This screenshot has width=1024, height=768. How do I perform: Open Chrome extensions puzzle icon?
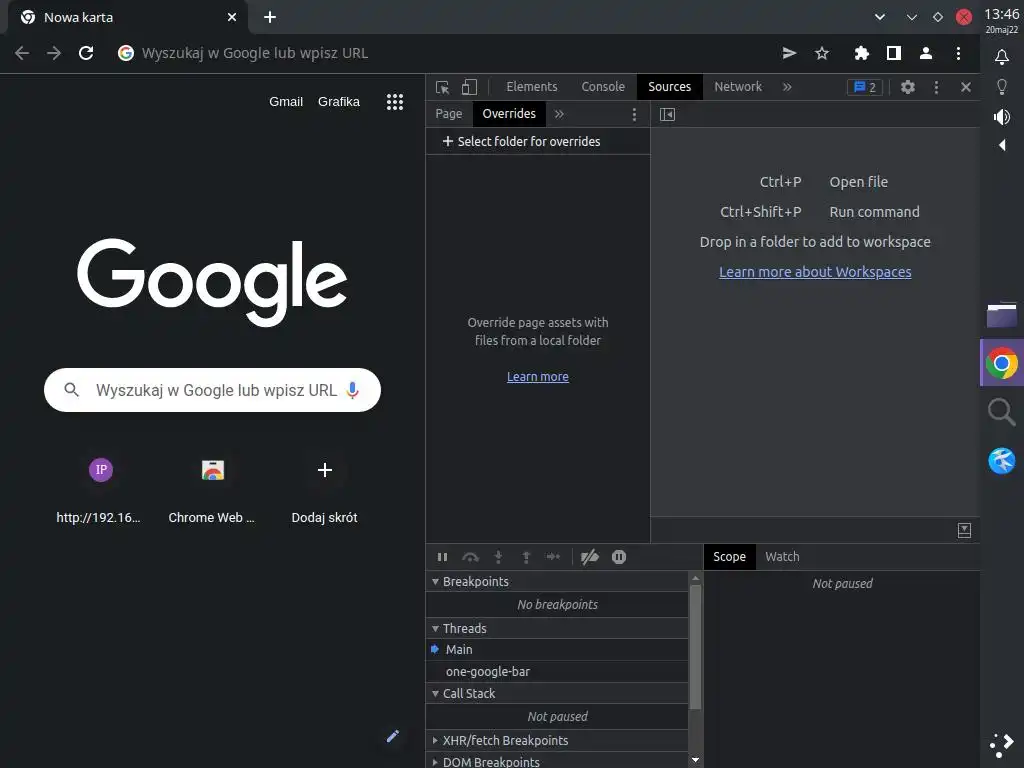[861, 53]
